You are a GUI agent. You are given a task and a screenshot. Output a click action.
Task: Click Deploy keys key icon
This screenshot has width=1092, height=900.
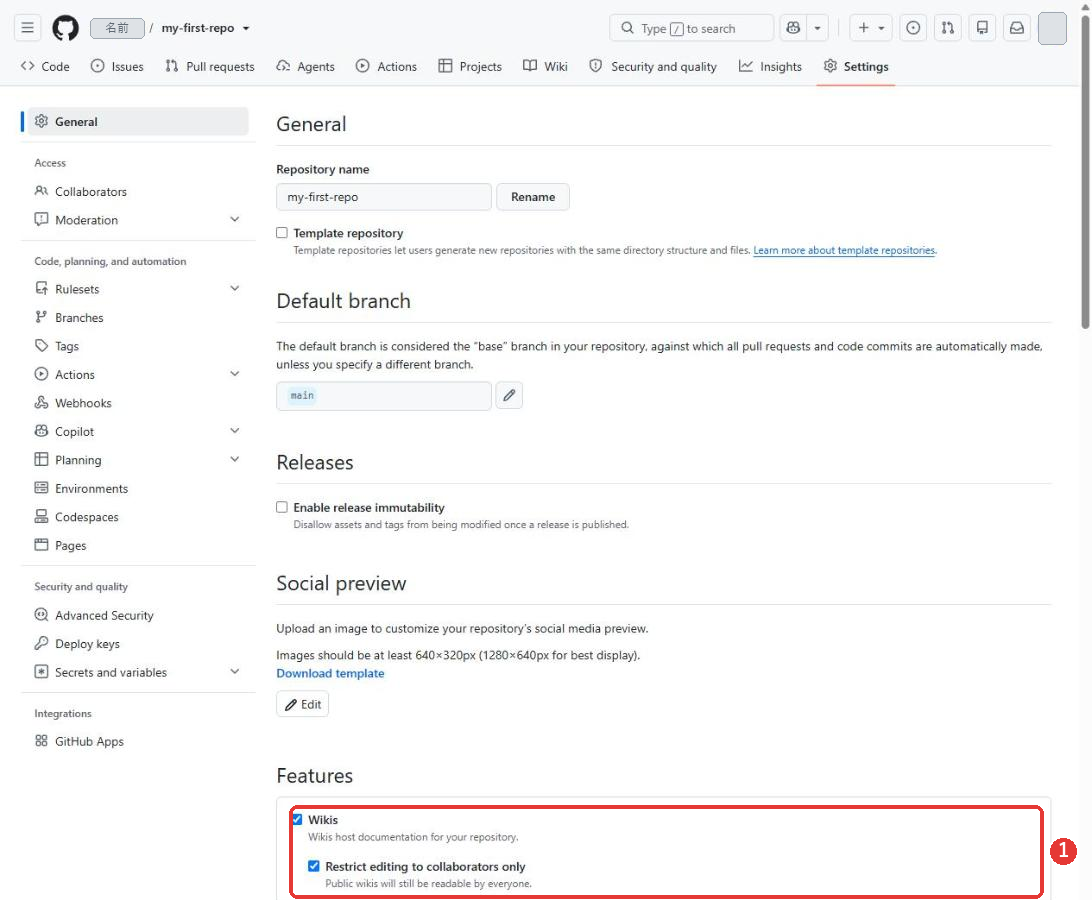pyautogui.click(x=42, y=643)
